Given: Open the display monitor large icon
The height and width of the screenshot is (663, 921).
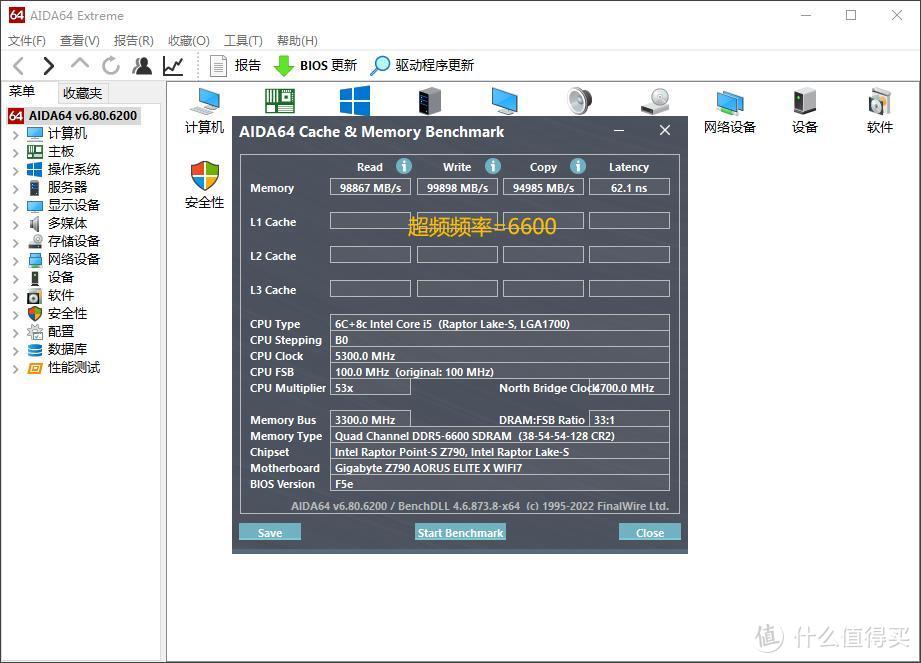Looking at the screenshot, I should 505,100.
